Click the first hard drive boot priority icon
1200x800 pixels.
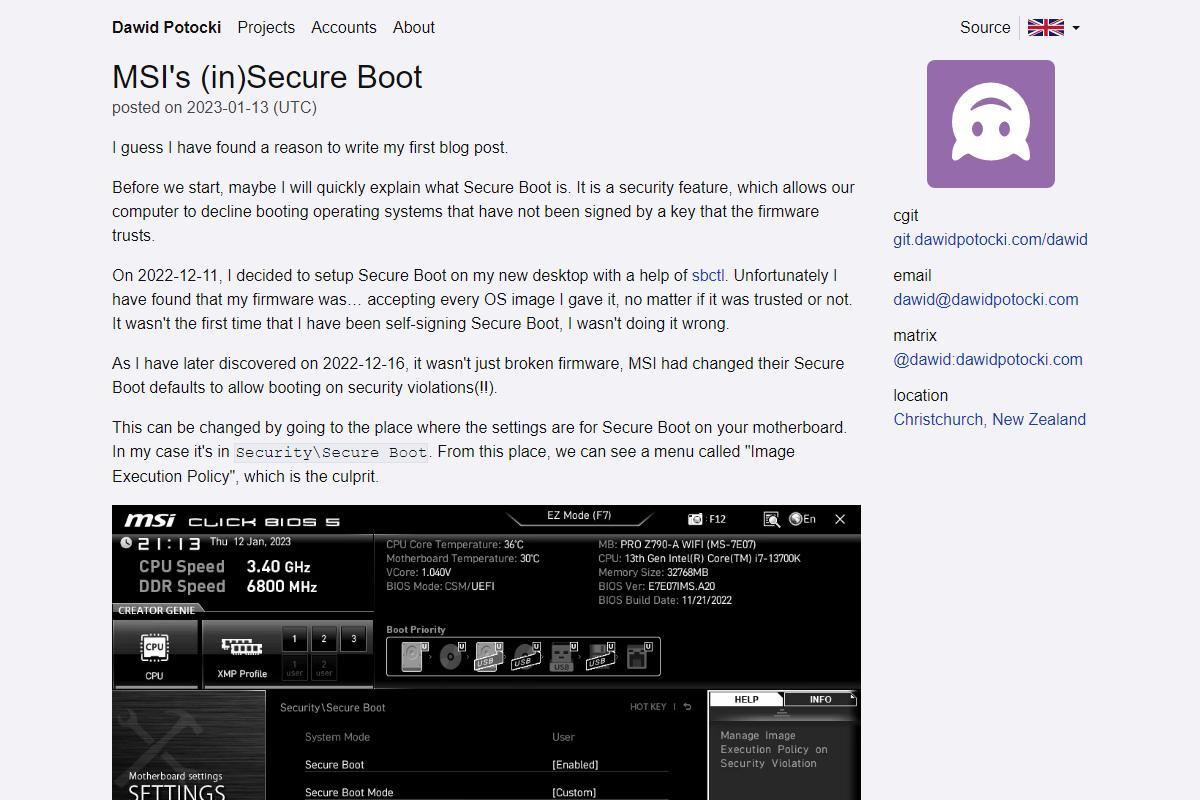coord(413,656)
